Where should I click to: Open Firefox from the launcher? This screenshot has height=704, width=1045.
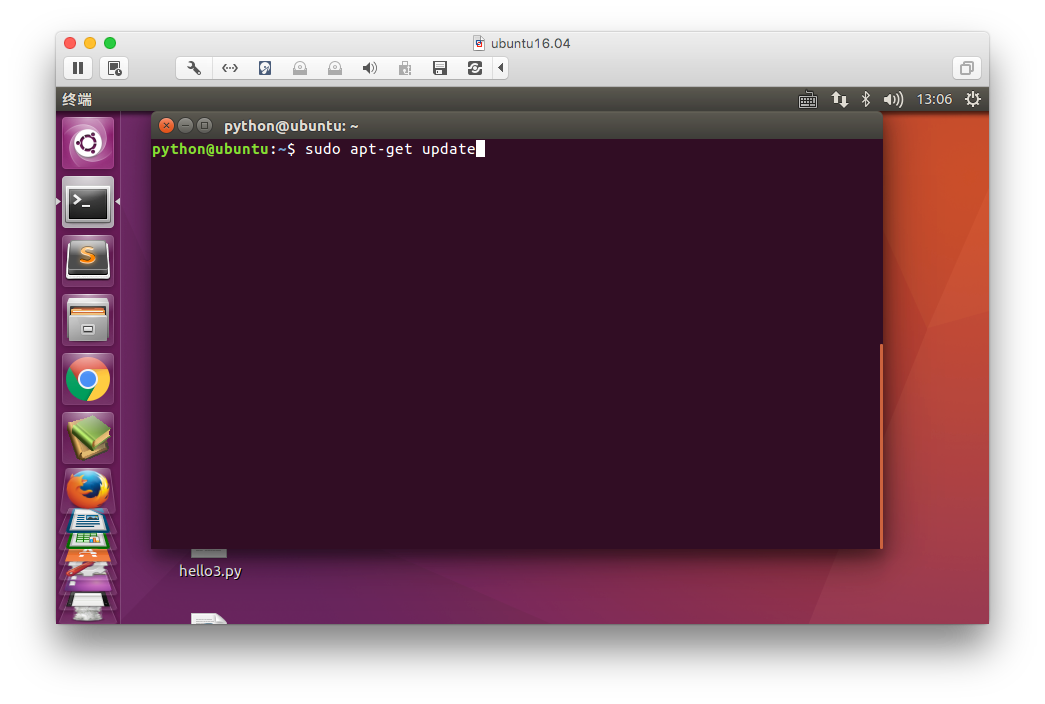coord(88,489)
